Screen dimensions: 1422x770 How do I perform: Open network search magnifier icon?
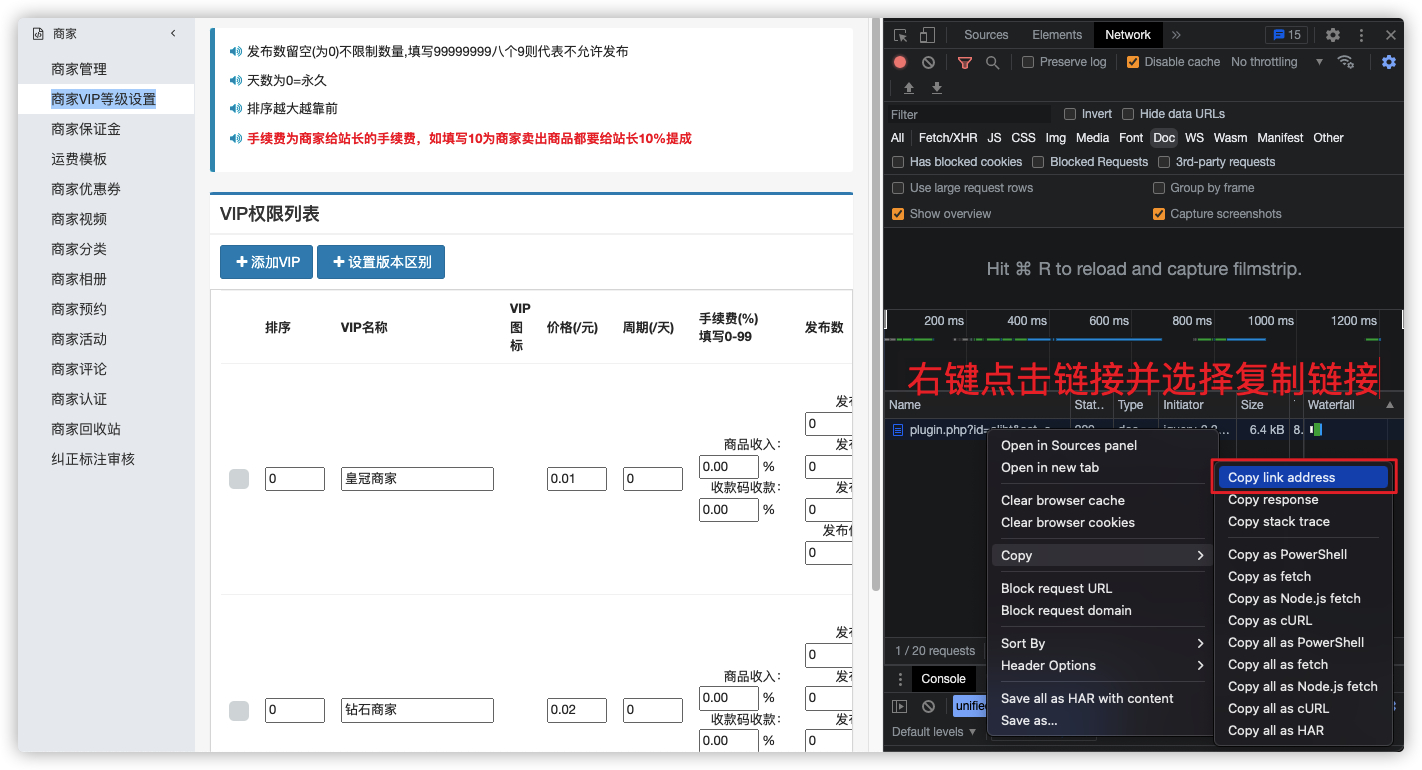tap(992, 62)
